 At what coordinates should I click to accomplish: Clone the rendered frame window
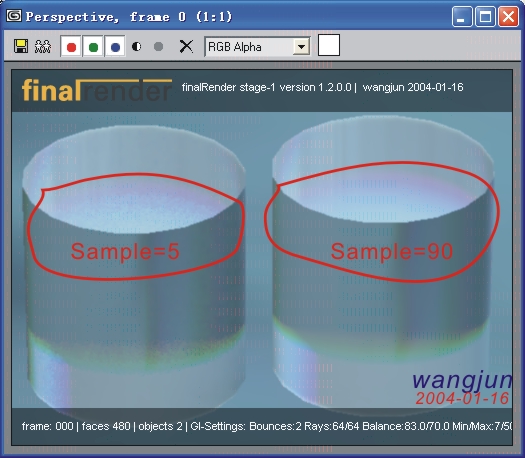(43, 47)
